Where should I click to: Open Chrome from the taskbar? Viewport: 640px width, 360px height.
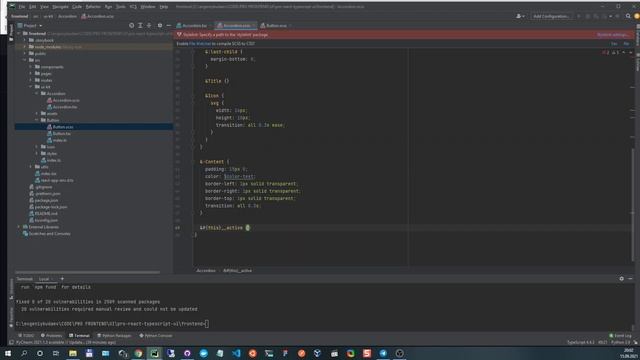pyautogui.click(x=138, y=353)
